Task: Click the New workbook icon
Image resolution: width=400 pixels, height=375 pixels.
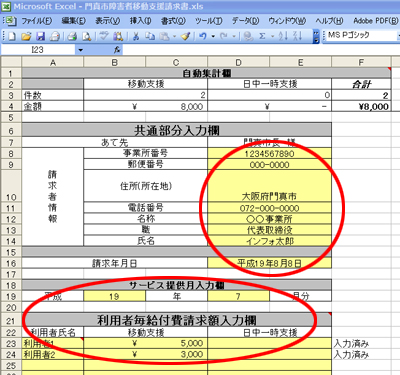Action: [x=12, y=36]
